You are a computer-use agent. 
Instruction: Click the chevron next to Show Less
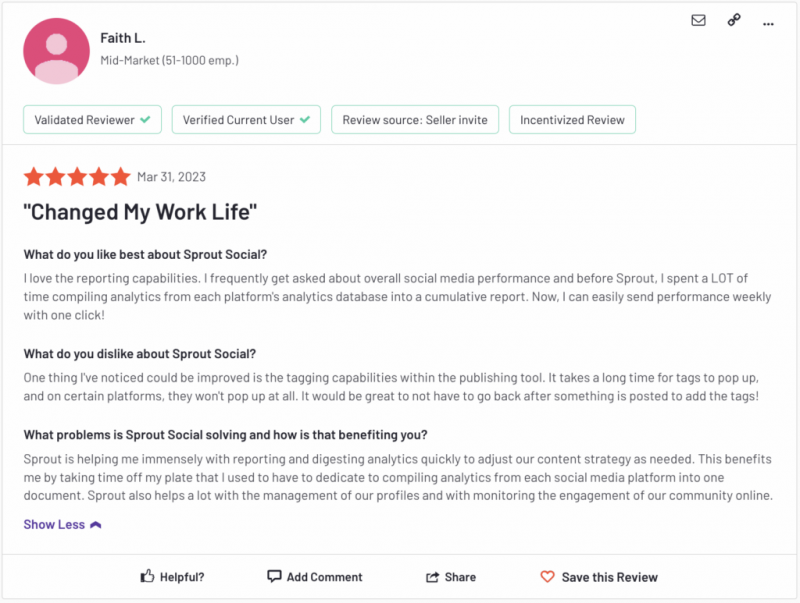[x=95, y=525]
